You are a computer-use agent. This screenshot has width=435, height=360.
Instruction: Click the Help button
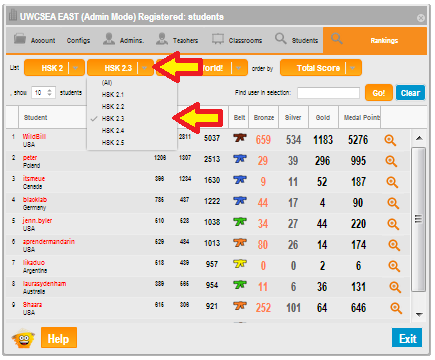pos(59,338)
